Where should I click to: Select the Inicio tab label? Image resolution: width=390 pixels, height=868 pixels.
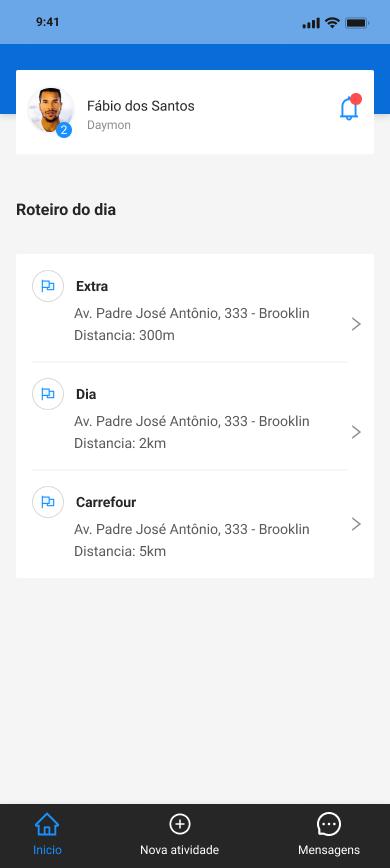point(47,850)
